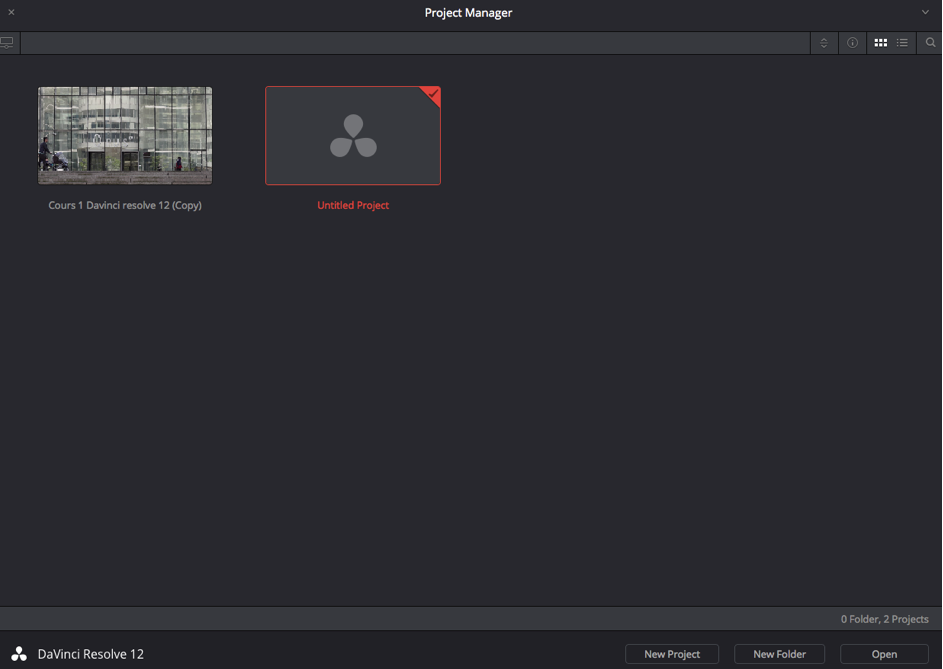Close the Project Manager window
Image resolution: width=943 pixels, height=669 pixels.
tap(11, 13)
